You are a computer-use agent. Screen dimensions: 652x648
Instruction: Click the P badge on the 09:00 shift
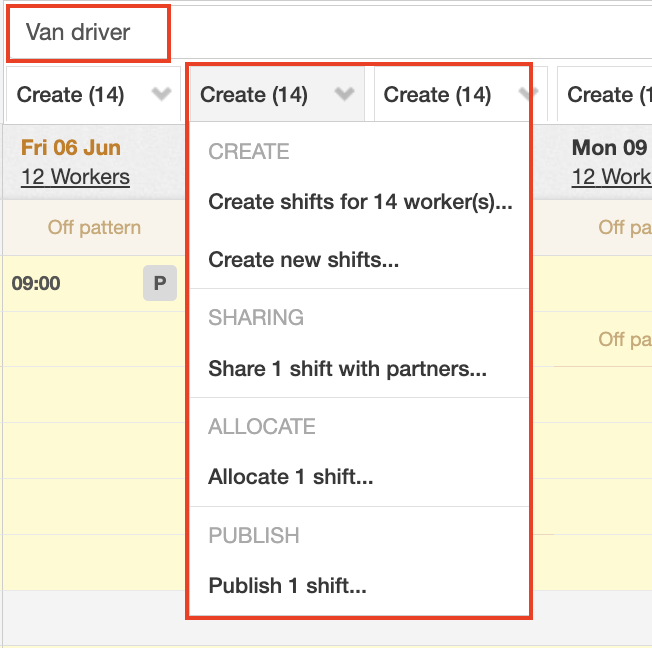(159, 284)
